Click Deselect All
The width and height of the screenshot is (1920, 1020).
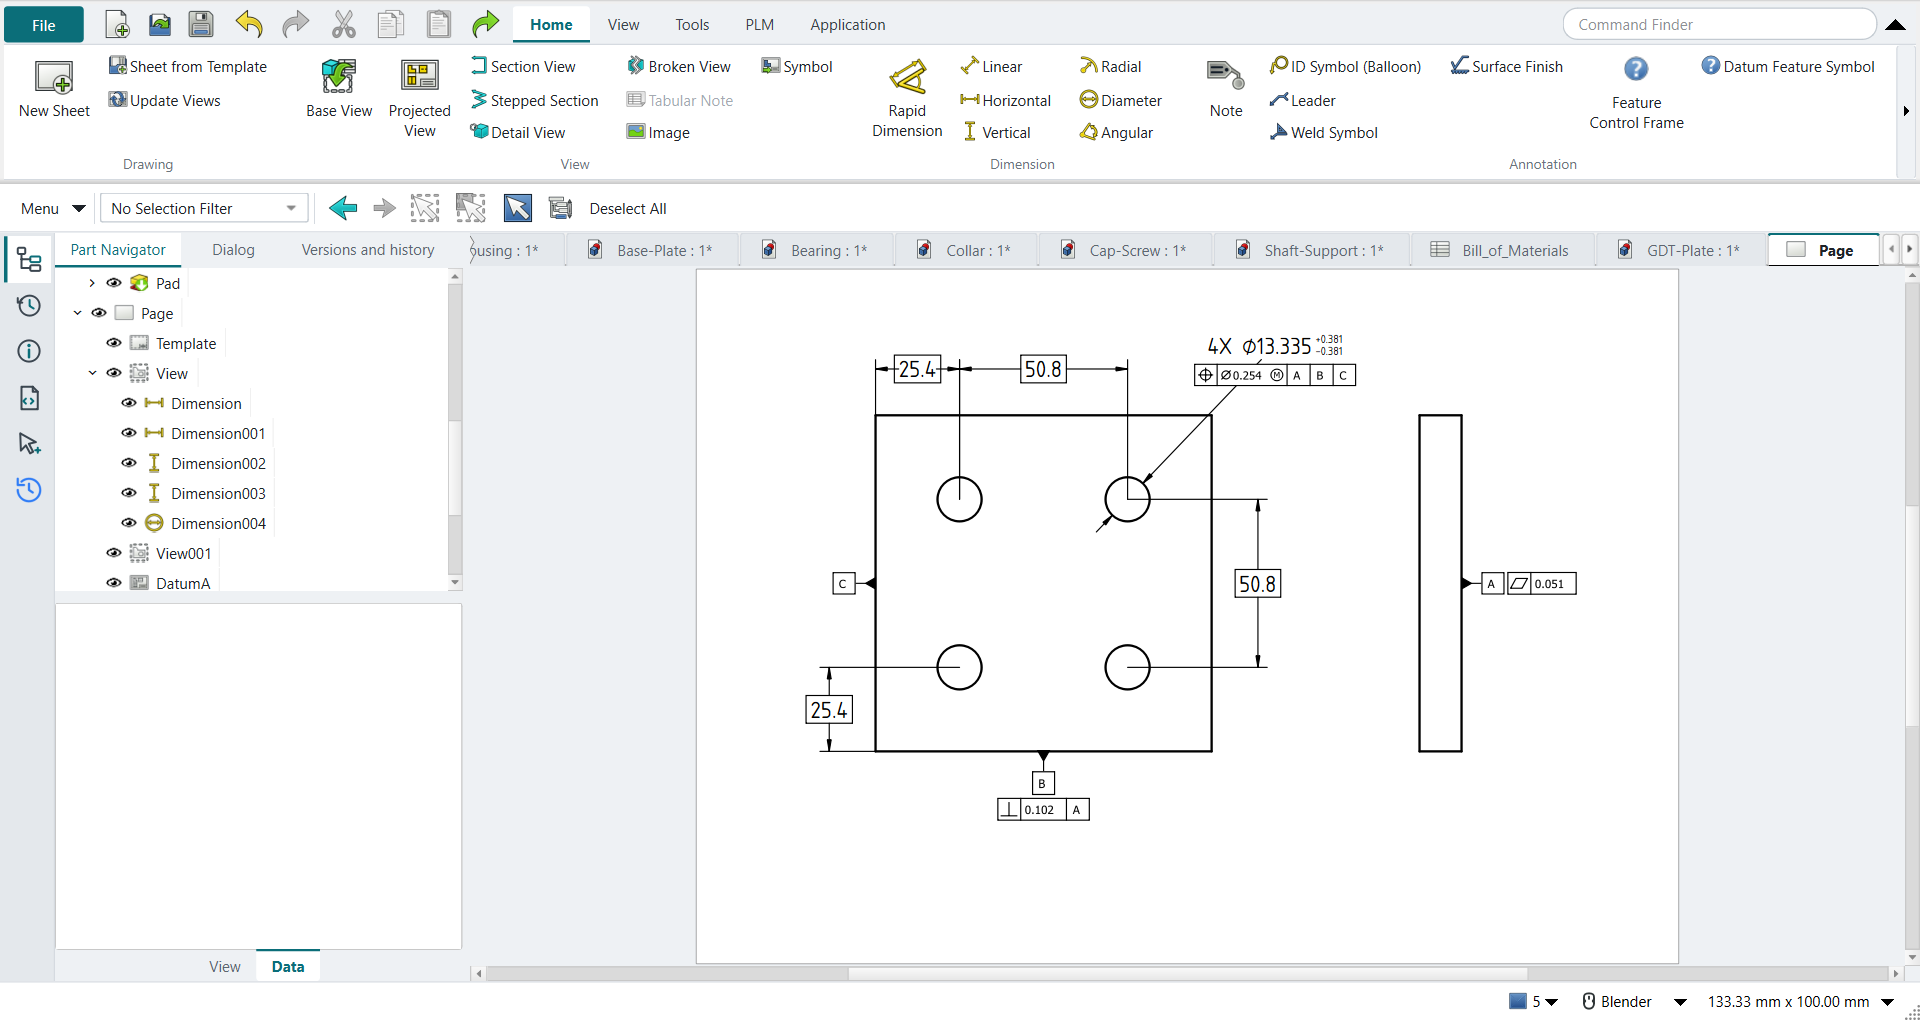[x=628, y=208]
